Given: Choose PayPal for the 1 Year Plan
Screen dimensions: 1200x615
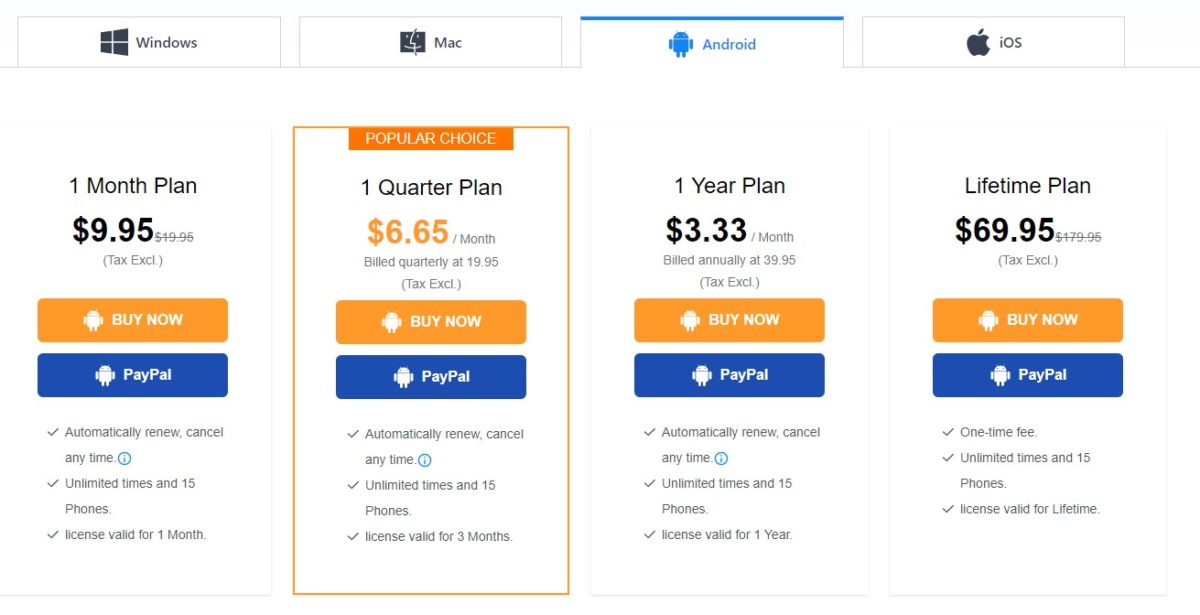Looking at the screenshot, I should click(729, 375).
